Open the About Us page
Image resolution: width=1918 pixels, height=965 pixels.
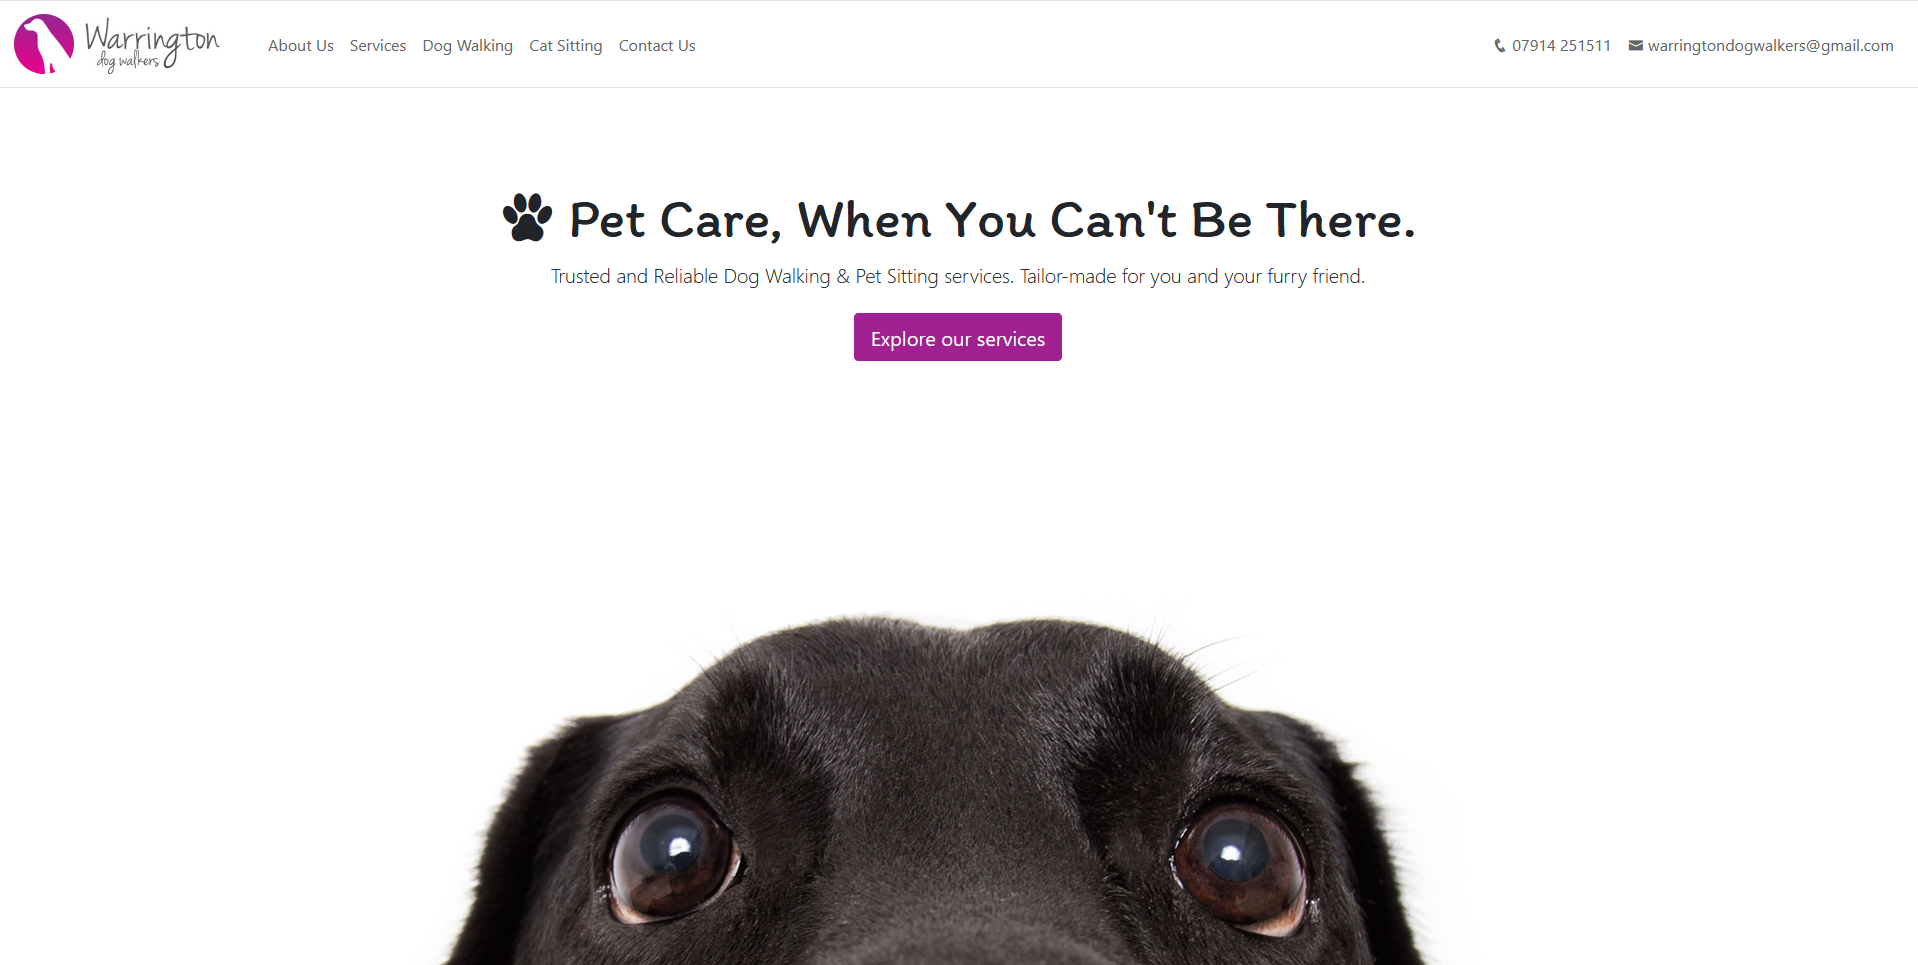coord(301,46)
